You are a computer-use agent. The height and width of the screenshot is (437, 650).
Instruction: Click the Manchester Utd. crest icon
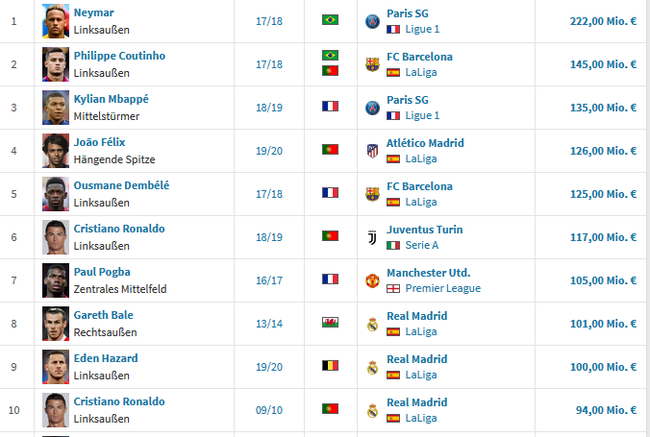pyautogui.click(x=372, y=281)
